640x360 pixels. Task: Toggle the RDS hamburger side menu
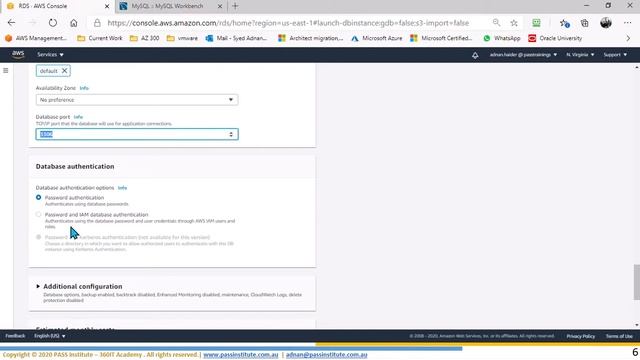[6, 71]
